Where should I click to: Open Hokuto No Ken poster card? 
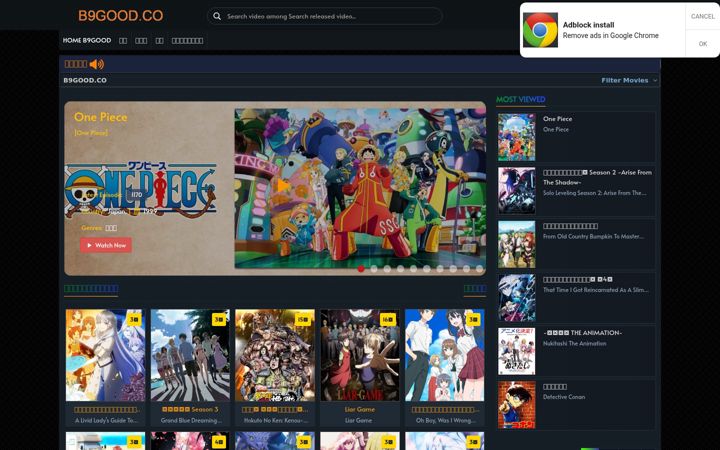[x=275, y=355]
